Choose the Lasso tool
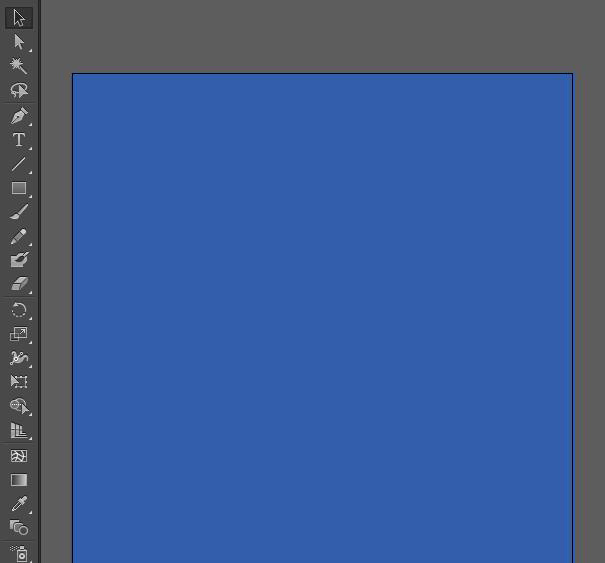This screenshot has width=605, height=563. [x=19, y=90]
